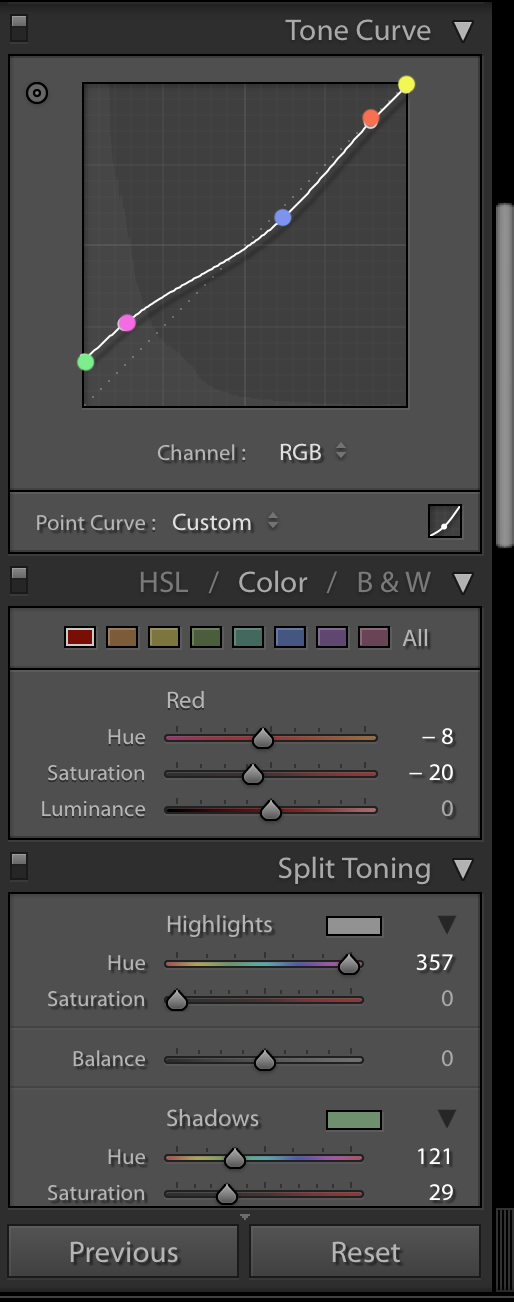Select the Yellow color swatch

pos(164,637)
